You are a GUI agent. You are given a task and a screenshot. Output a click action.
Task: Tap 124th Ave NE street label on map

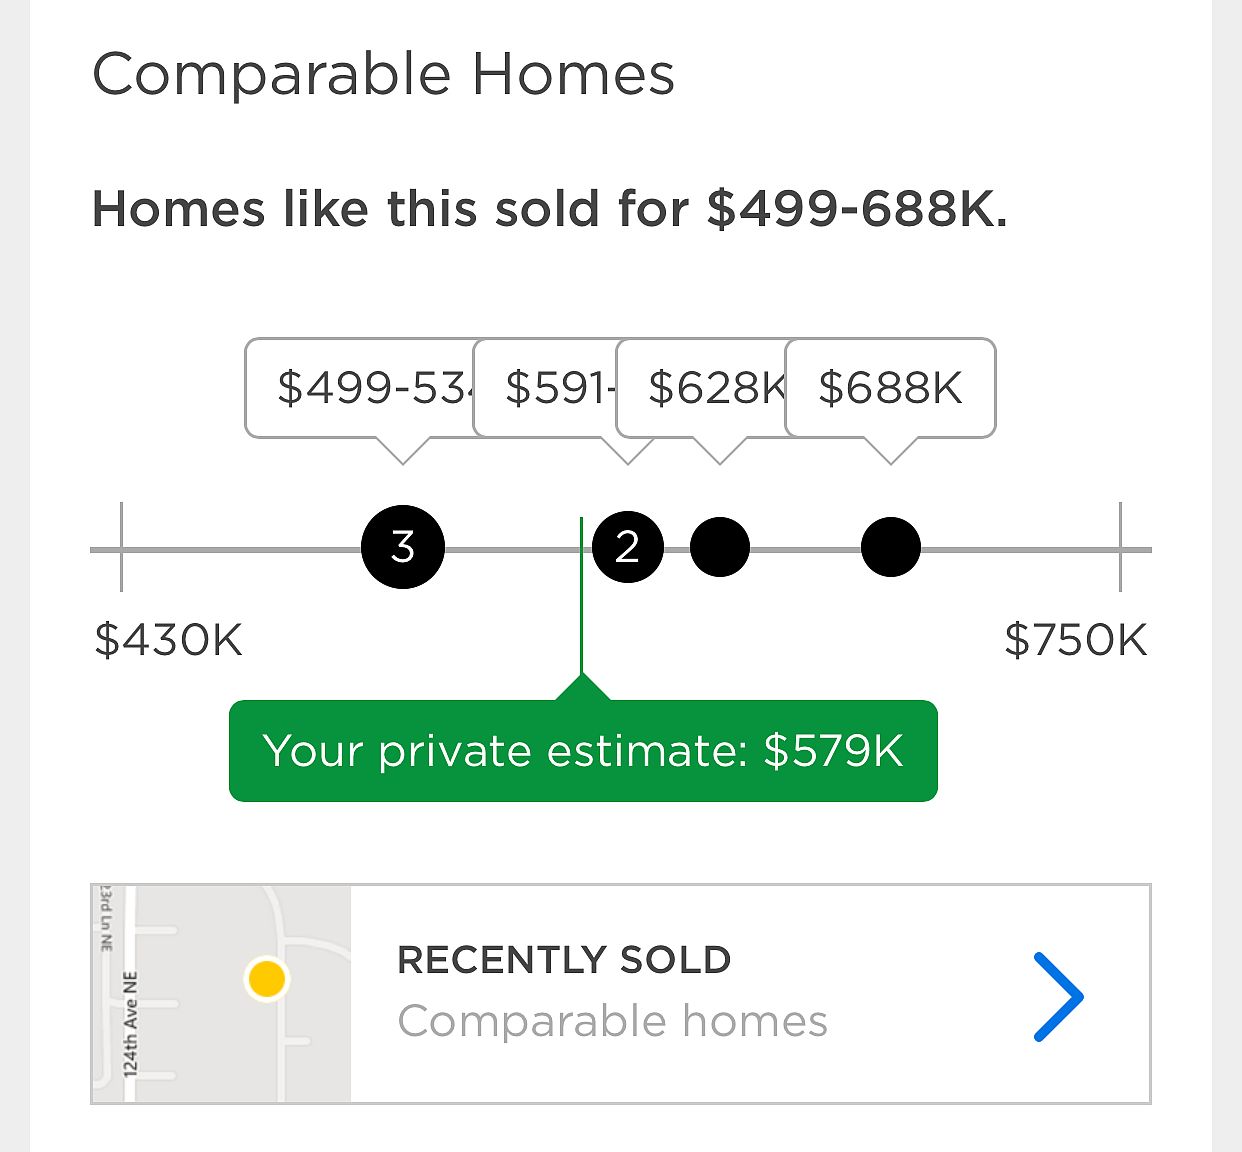pos(130,1023)
